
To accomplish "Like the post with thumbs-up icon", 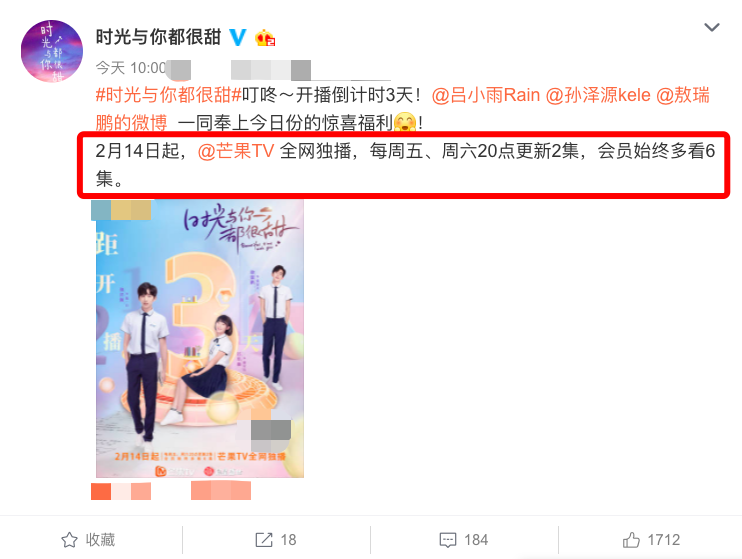I will (x=631, y=540).
